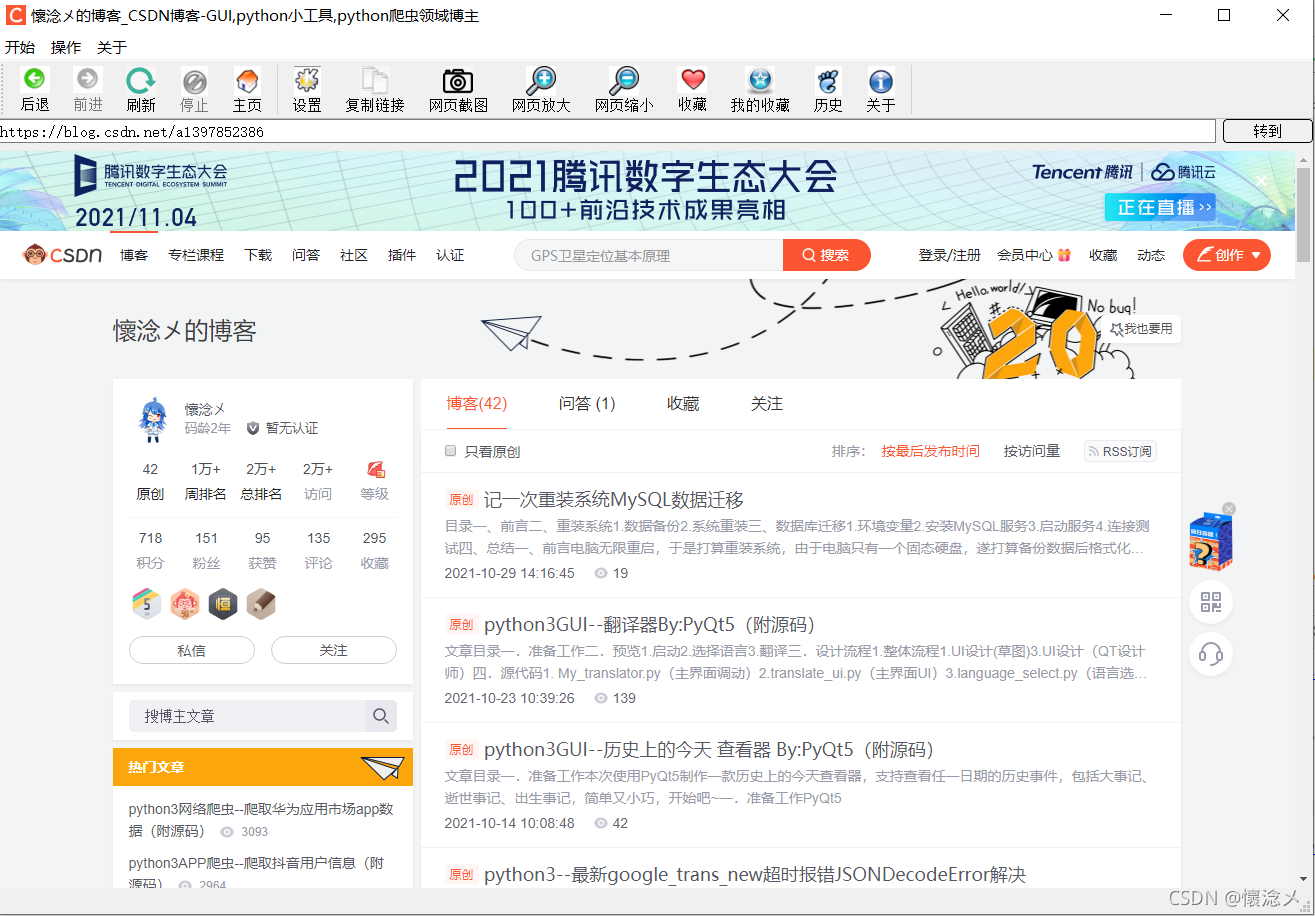This screenshot has width=1315, height=916.
Task: Open 我的收藏 star icon
Action: 760,80
